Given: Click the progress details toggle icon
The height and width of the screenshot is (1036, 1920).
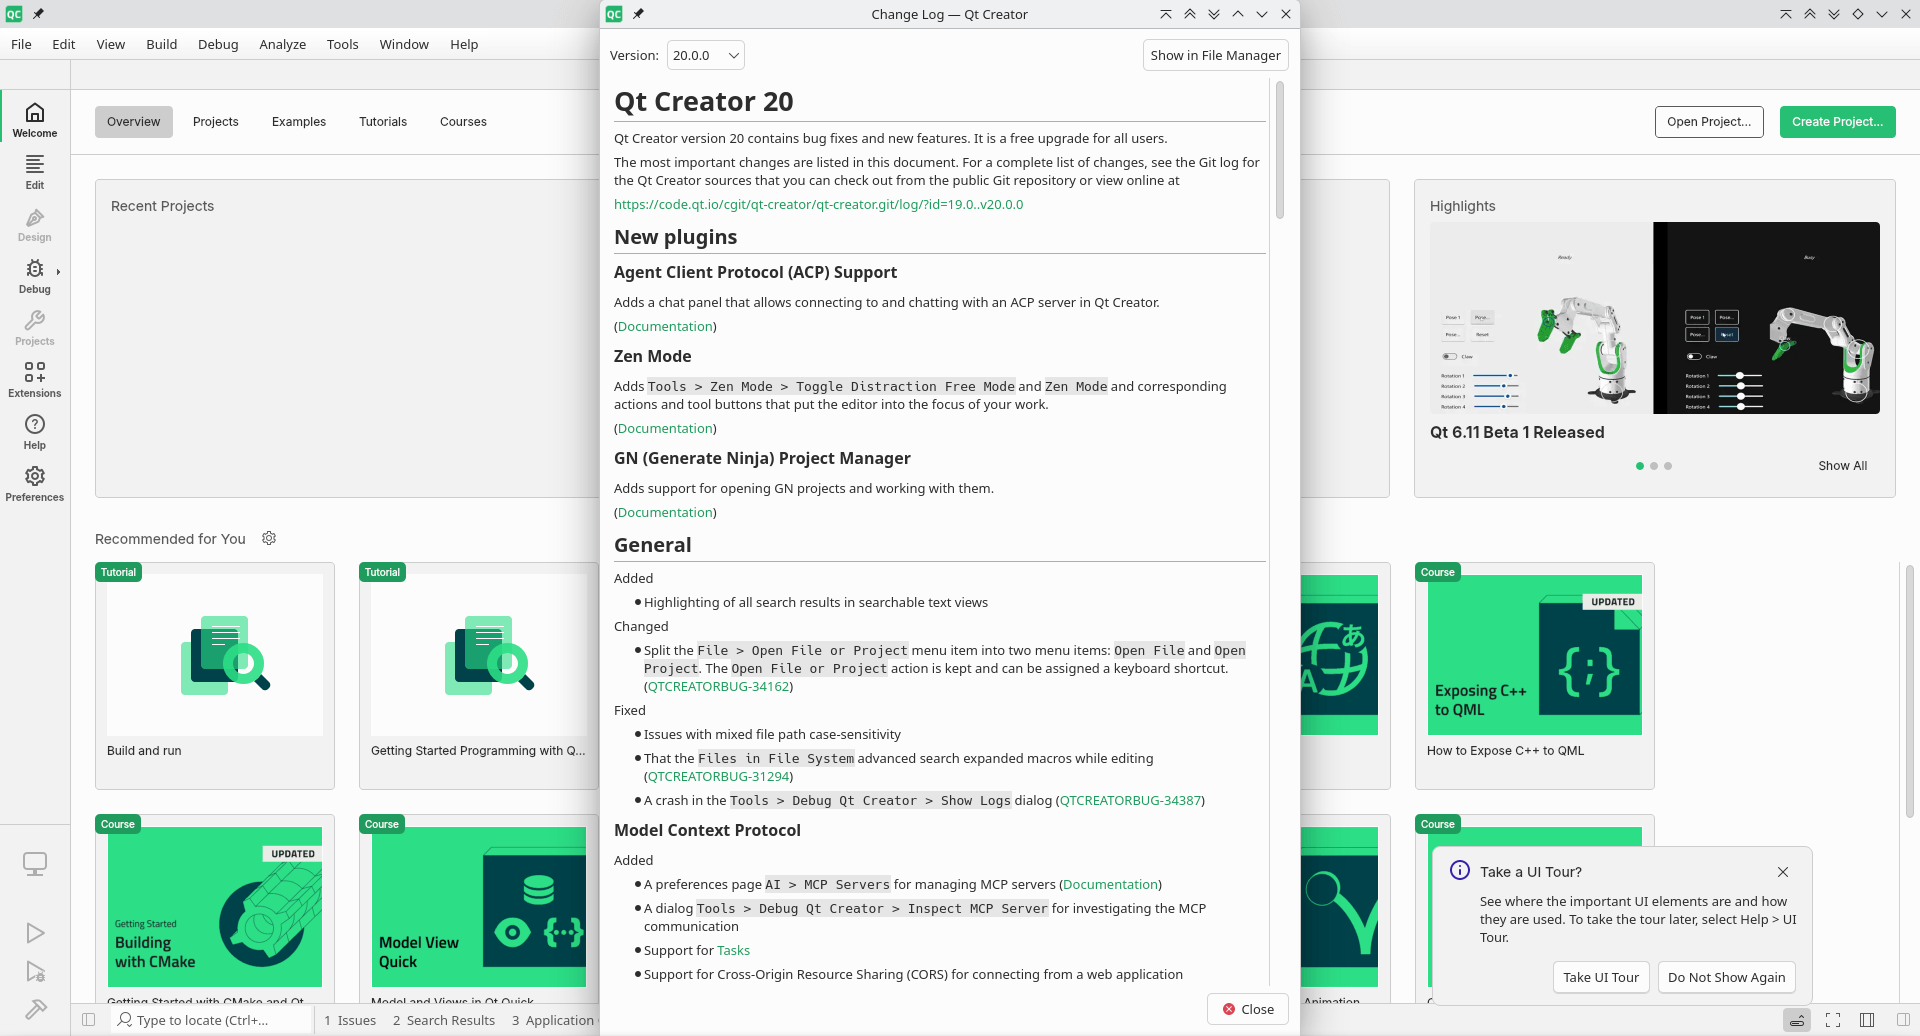Looking at the screenshot, I should click(1797, 1020).
